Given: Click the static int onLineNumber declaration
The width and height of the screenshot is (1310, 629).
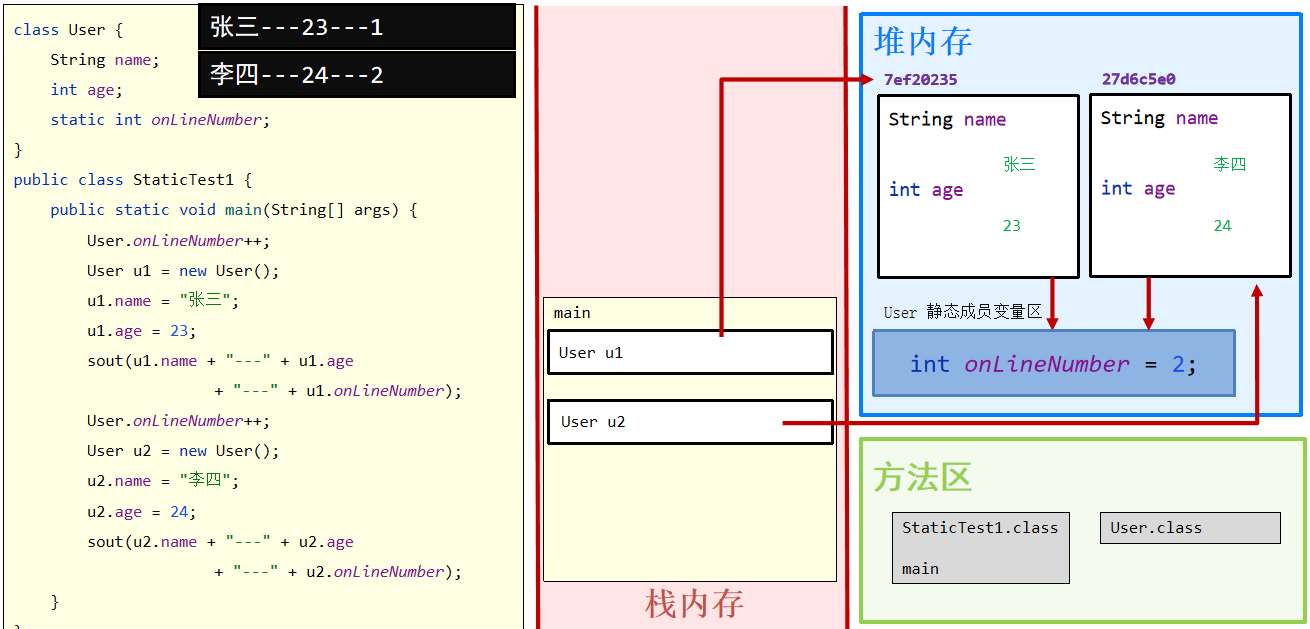Looking at the screenshot, I should click(160, 120).
